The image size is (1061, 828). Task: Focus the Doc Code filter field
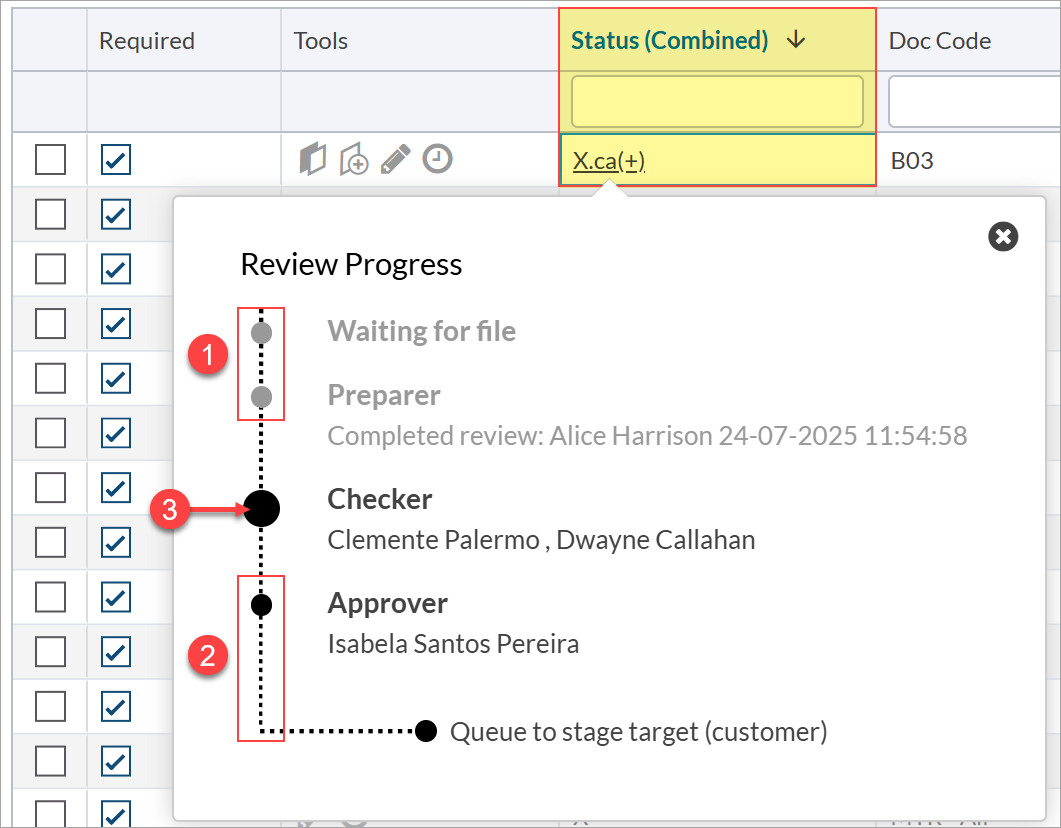pyautogui.click(x=974, y=101)
